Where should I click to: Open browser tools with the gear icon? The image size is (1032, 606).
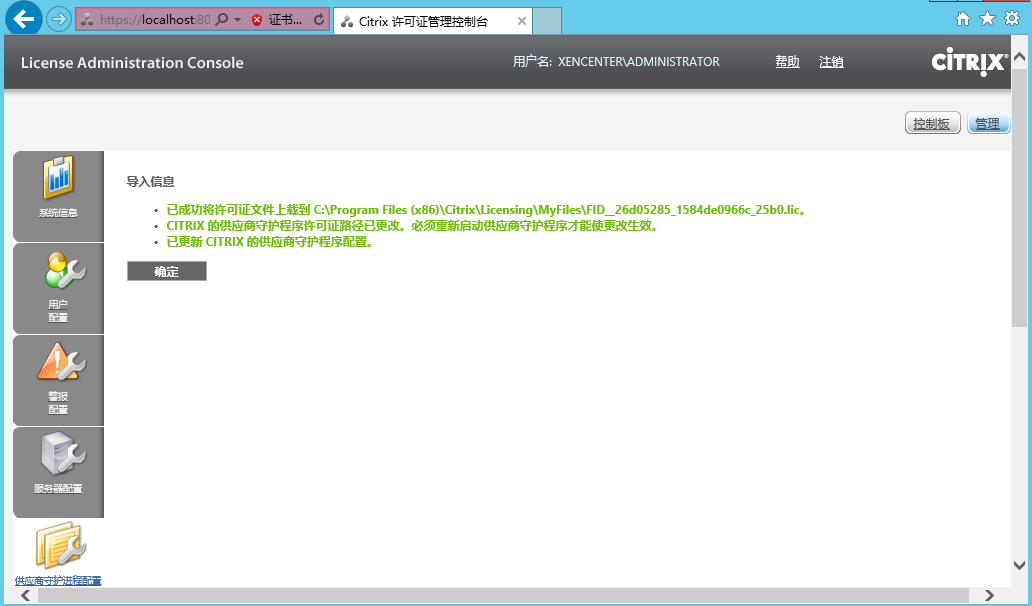[x=1012, y=18]
